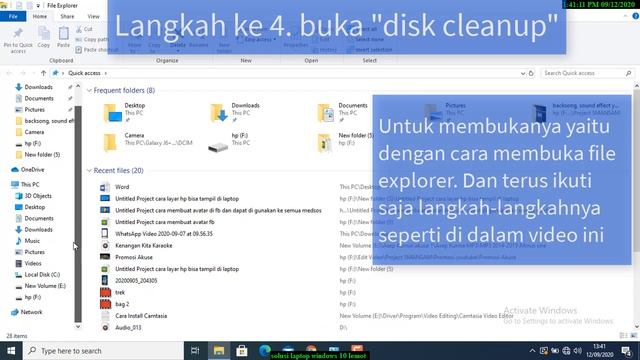Click the Cut scissors button

(84, 29)
